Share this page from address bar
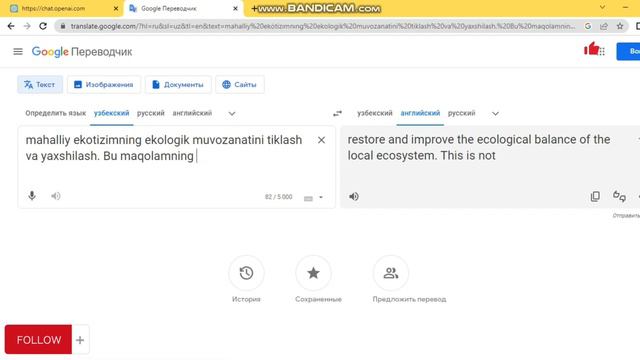This screenshot has height=360, width=640. [604, 26]
